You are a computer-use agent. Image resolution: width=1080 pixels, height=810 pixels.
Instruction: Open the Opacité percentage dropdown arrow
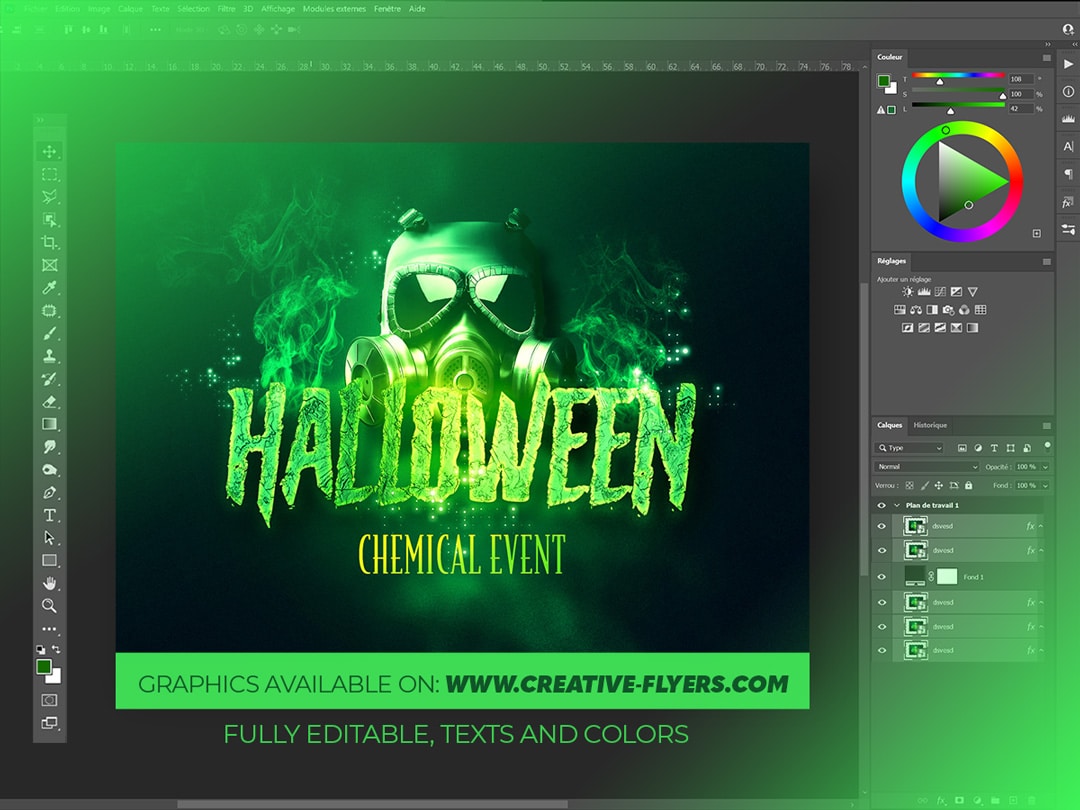(1045, 467)
